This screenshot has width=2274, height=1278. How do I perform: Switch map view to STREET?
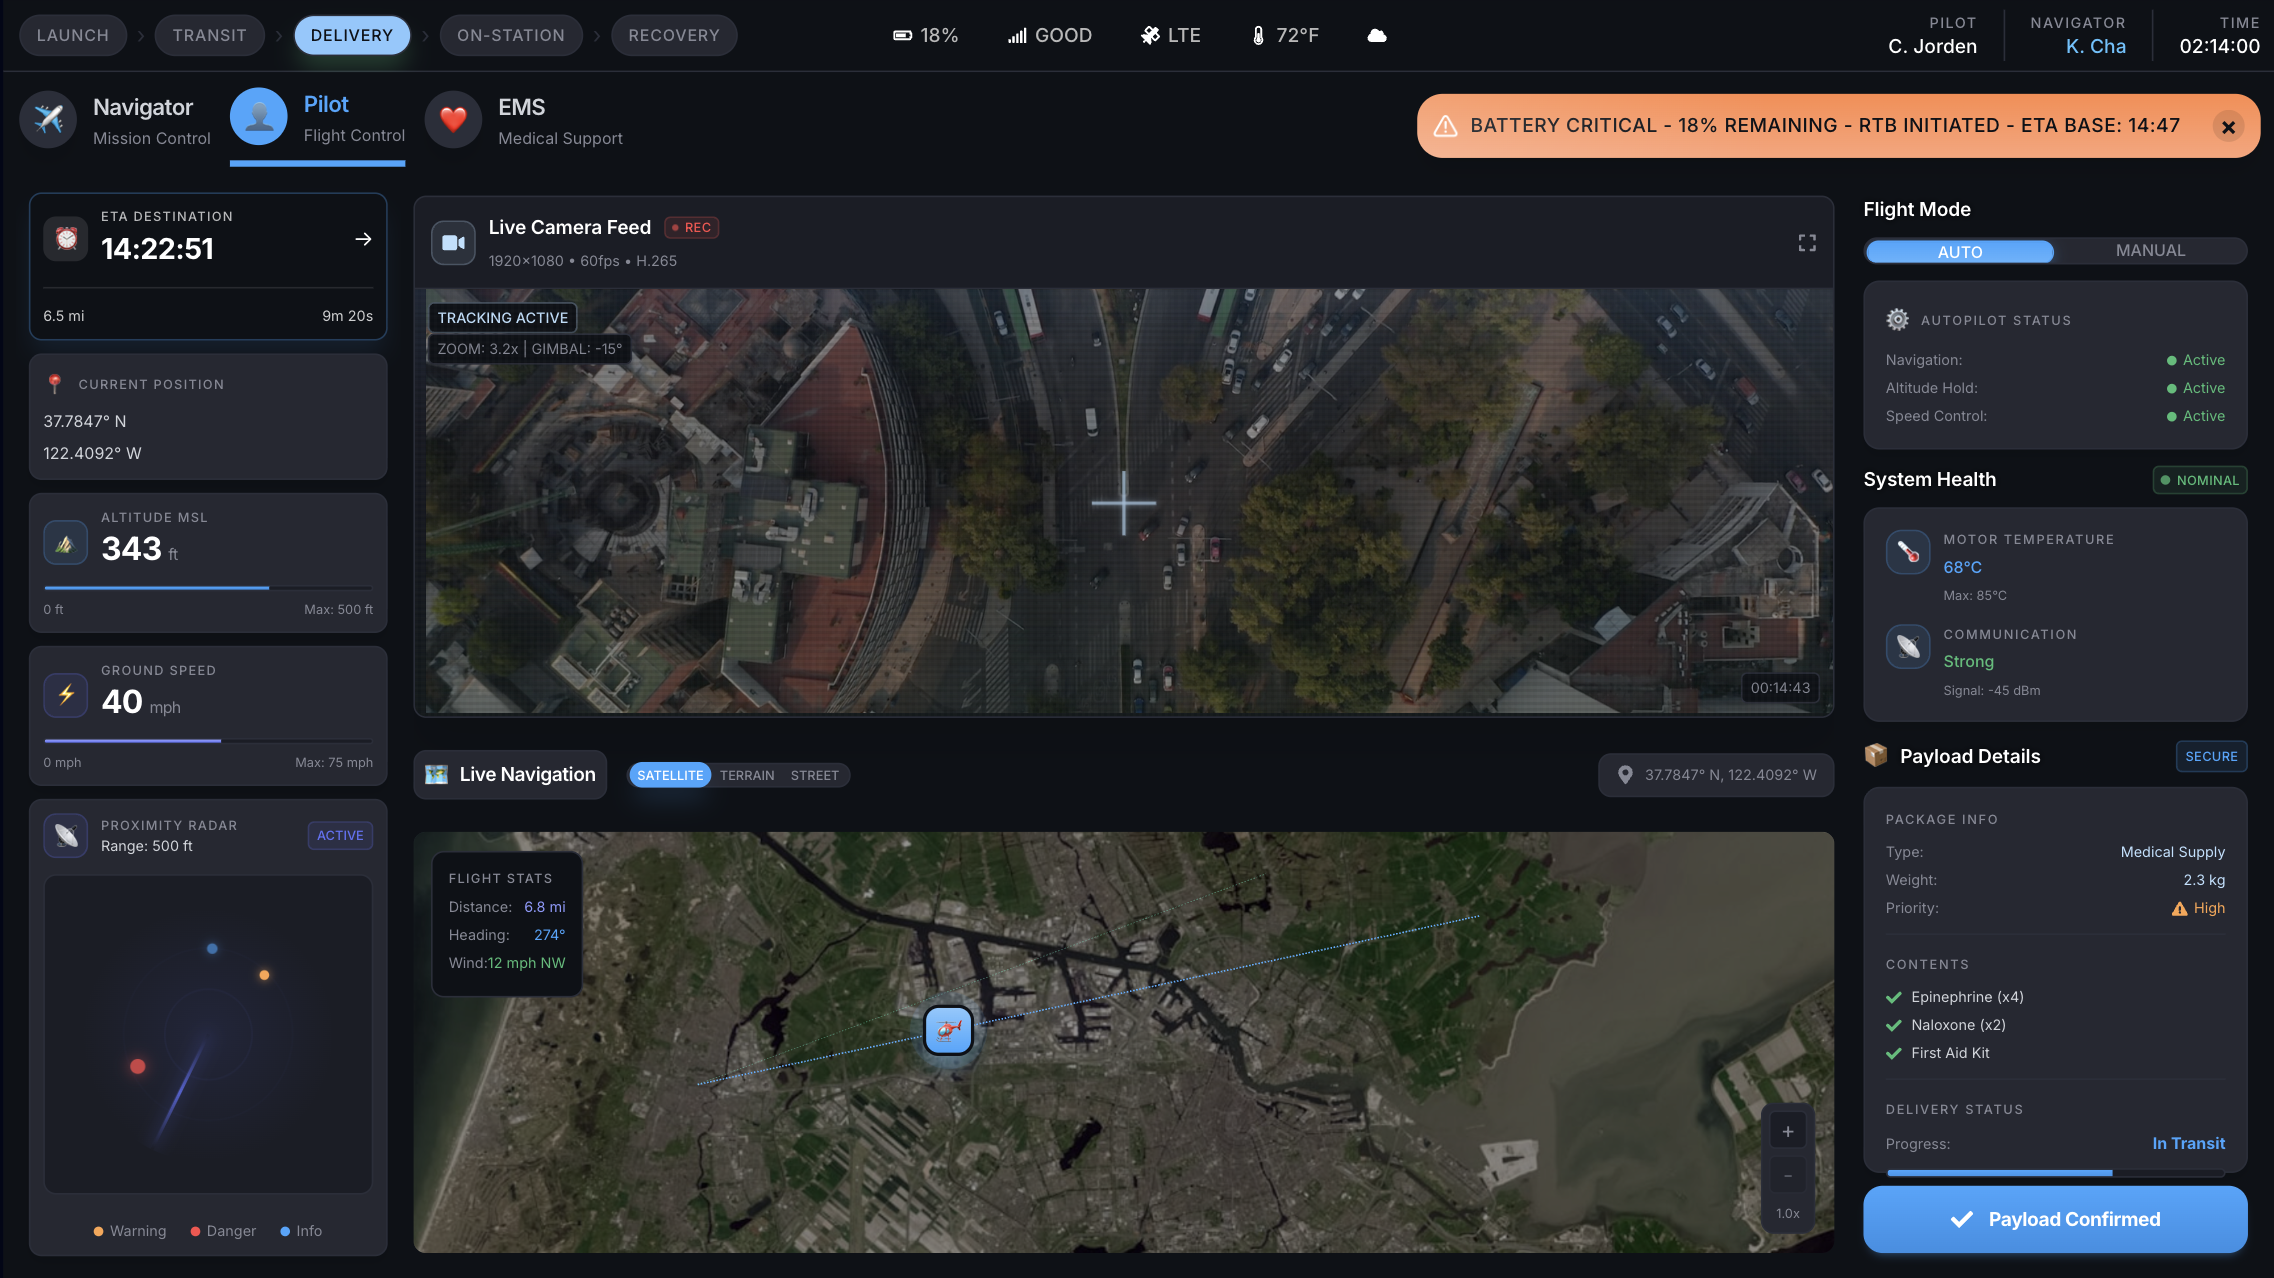(x=814, y=775)
